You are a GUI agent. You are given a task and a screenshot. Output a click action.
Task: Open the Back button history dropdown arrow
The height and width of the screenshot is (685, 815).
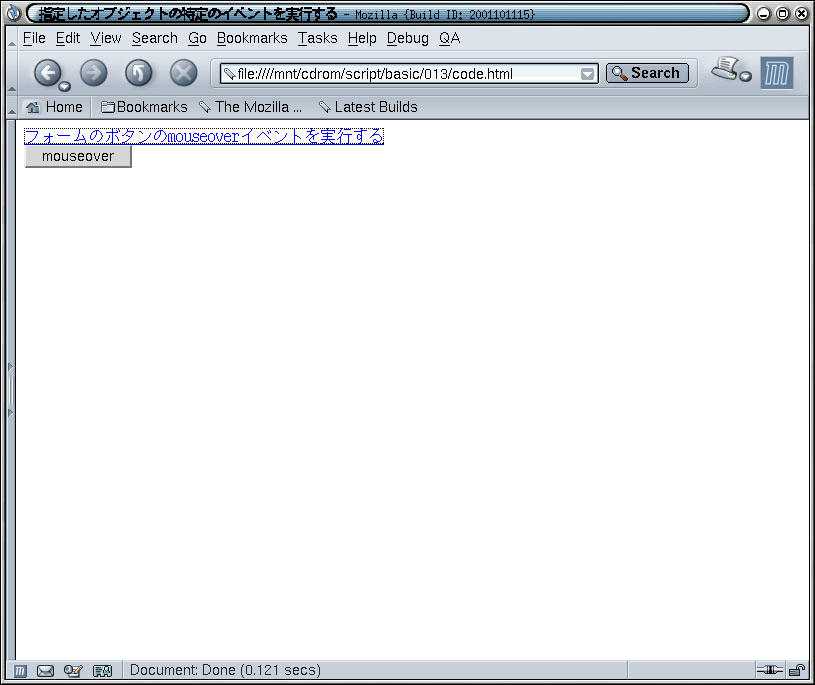[x=64, y=86]
